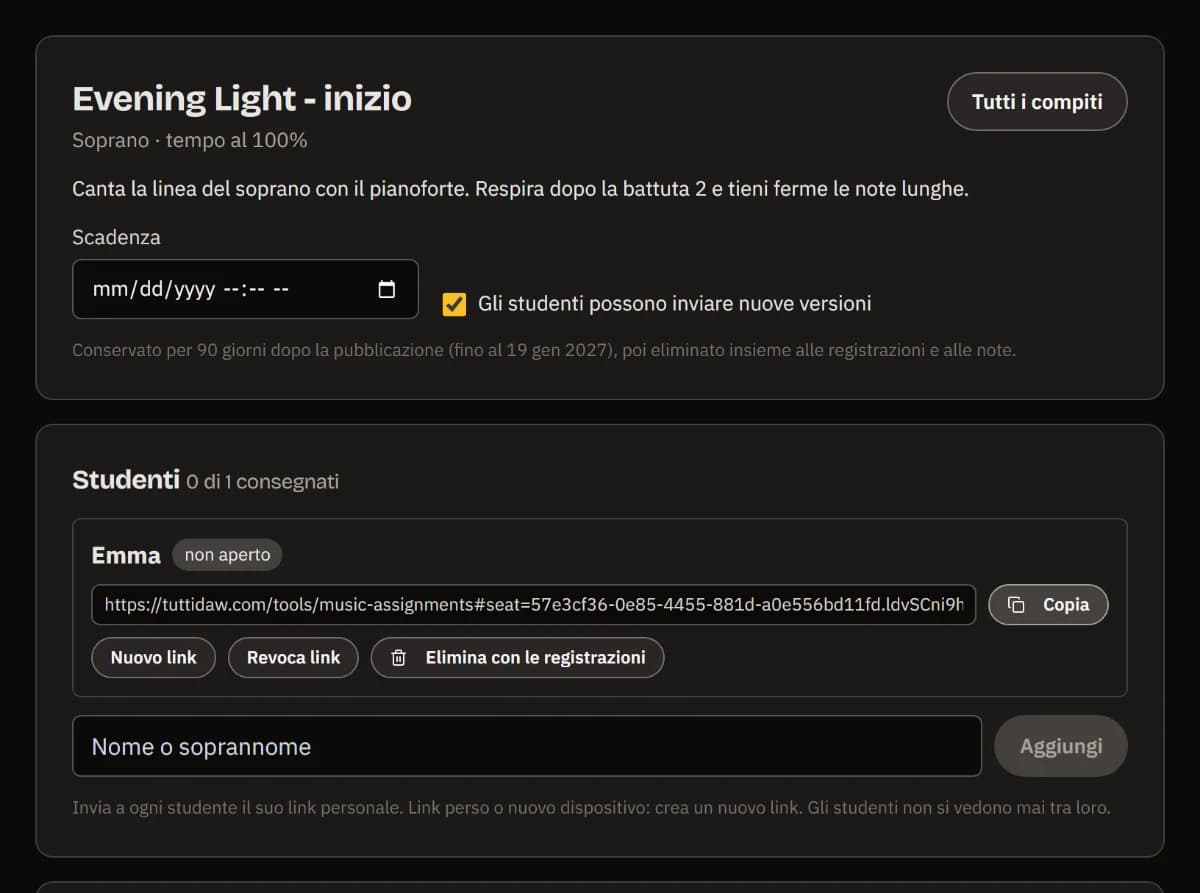Open the calendar picker icon in Scadenza
This screenshot has width=1200, height=893.
click(387, 290)
